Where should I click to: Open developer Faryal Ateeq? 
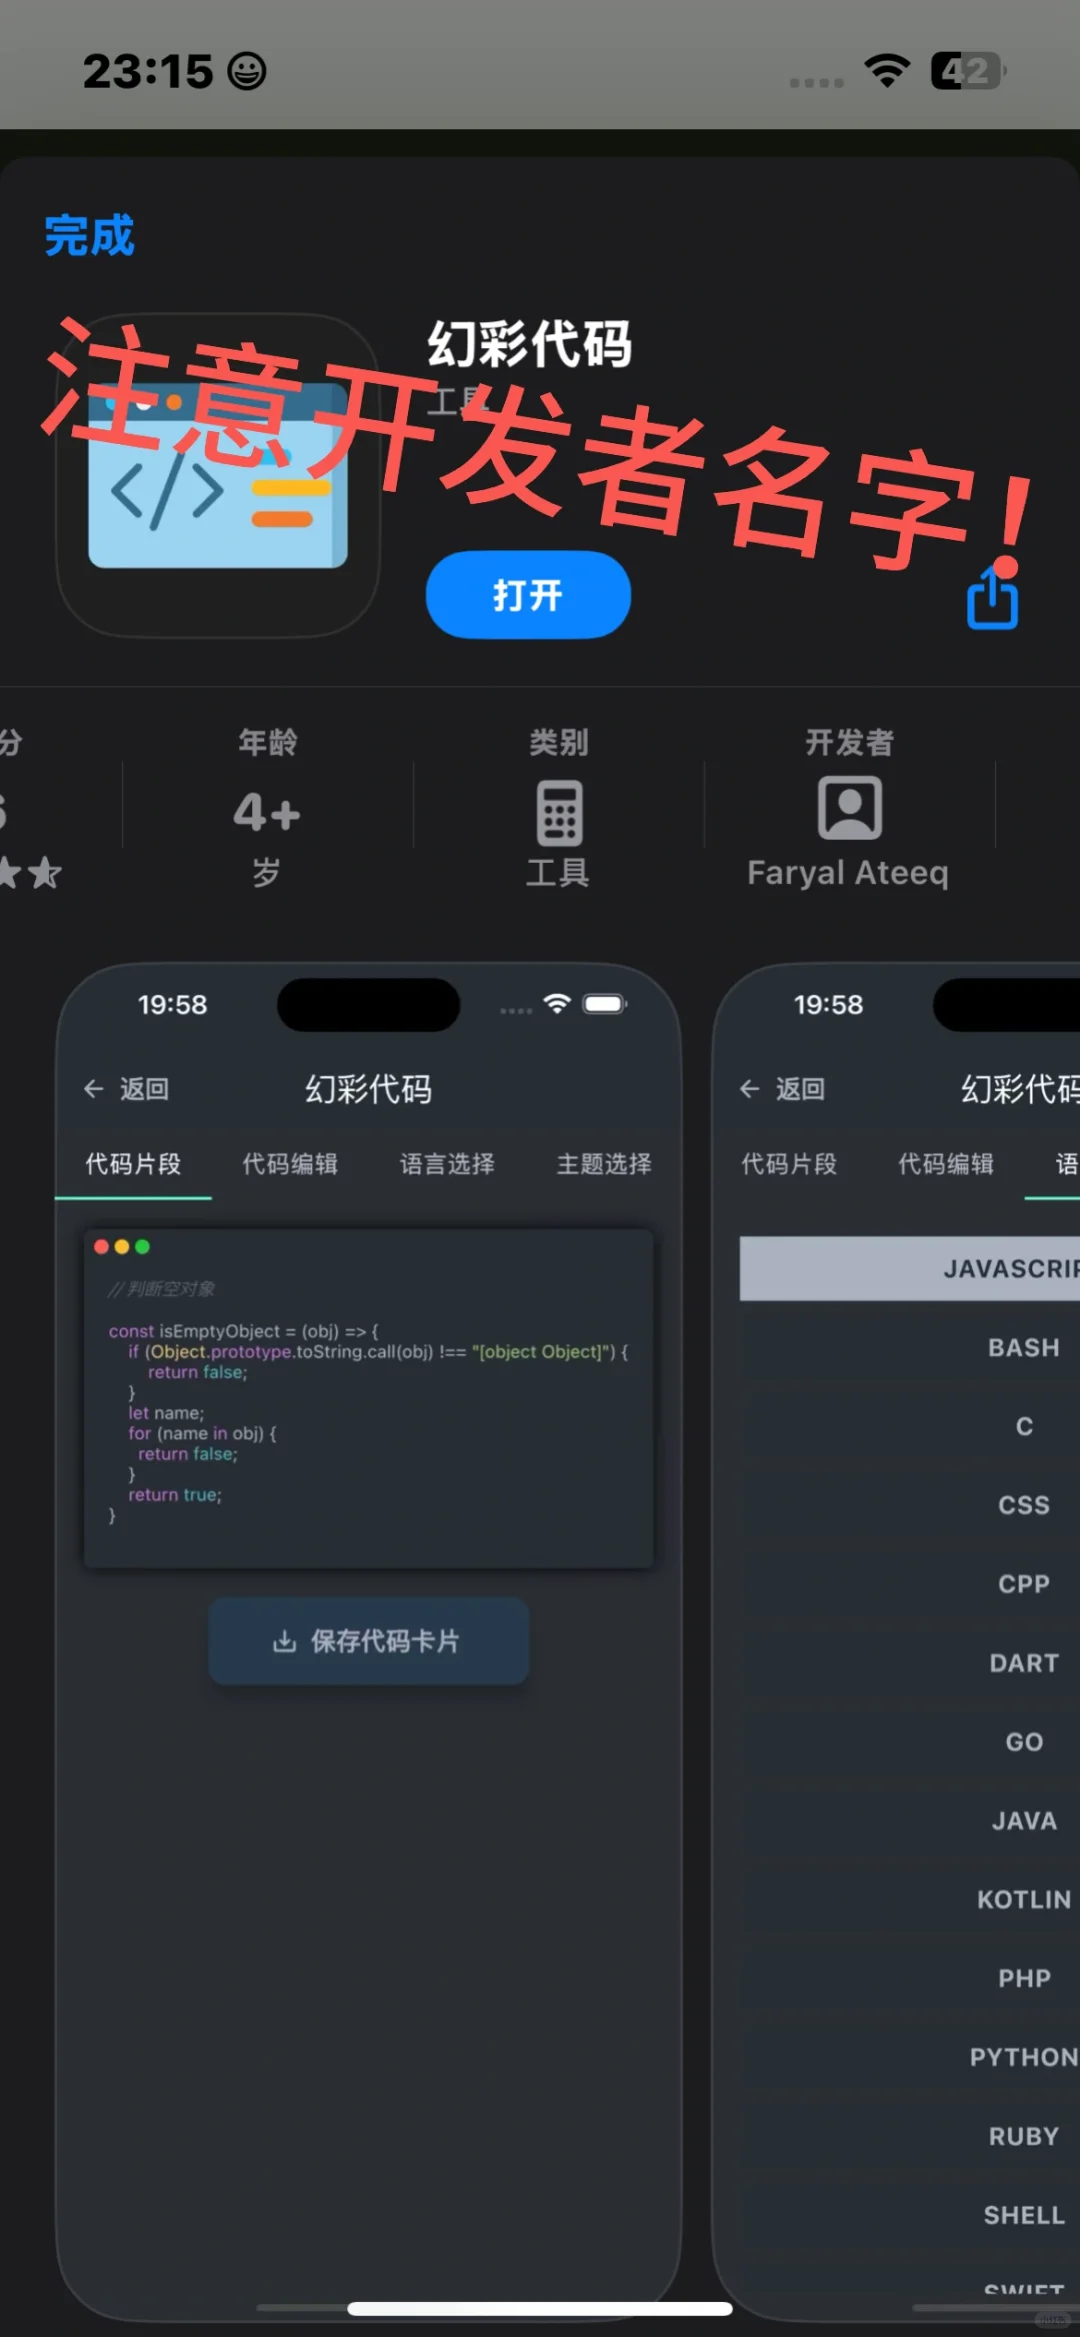coord(848,873)
